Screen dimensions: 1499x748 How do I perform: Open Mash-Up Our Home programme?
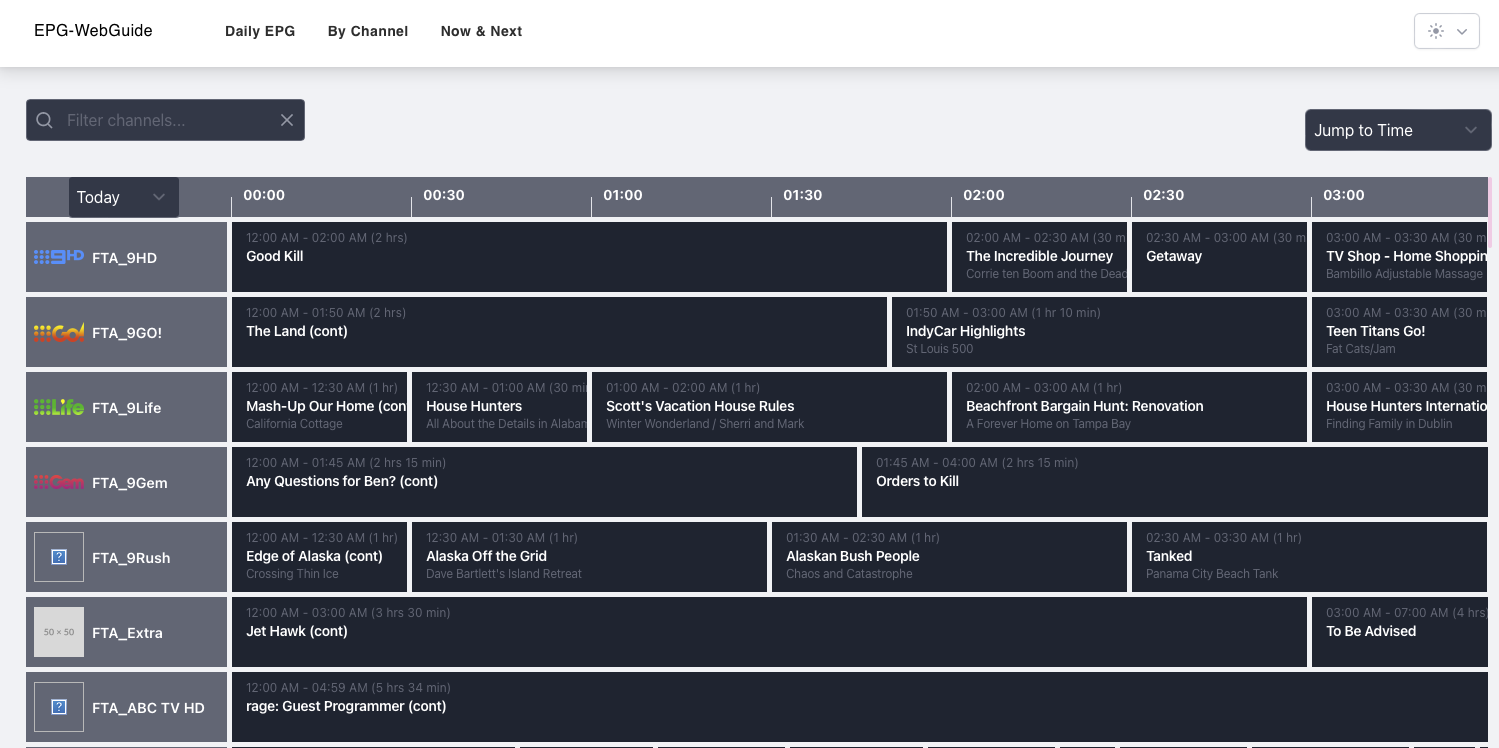[x=319, y=407]
